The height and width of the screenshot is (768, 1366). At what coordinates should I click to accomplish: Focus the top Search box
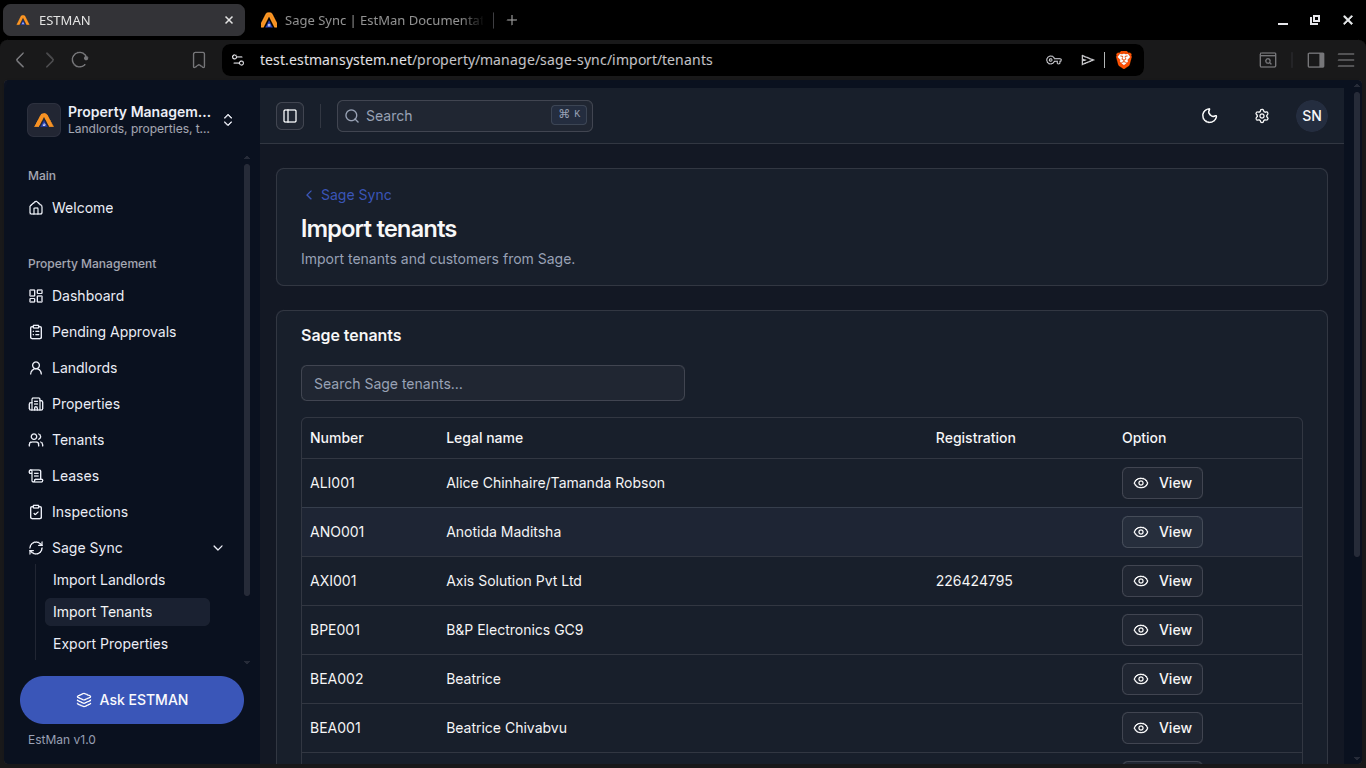pos(465,116)
